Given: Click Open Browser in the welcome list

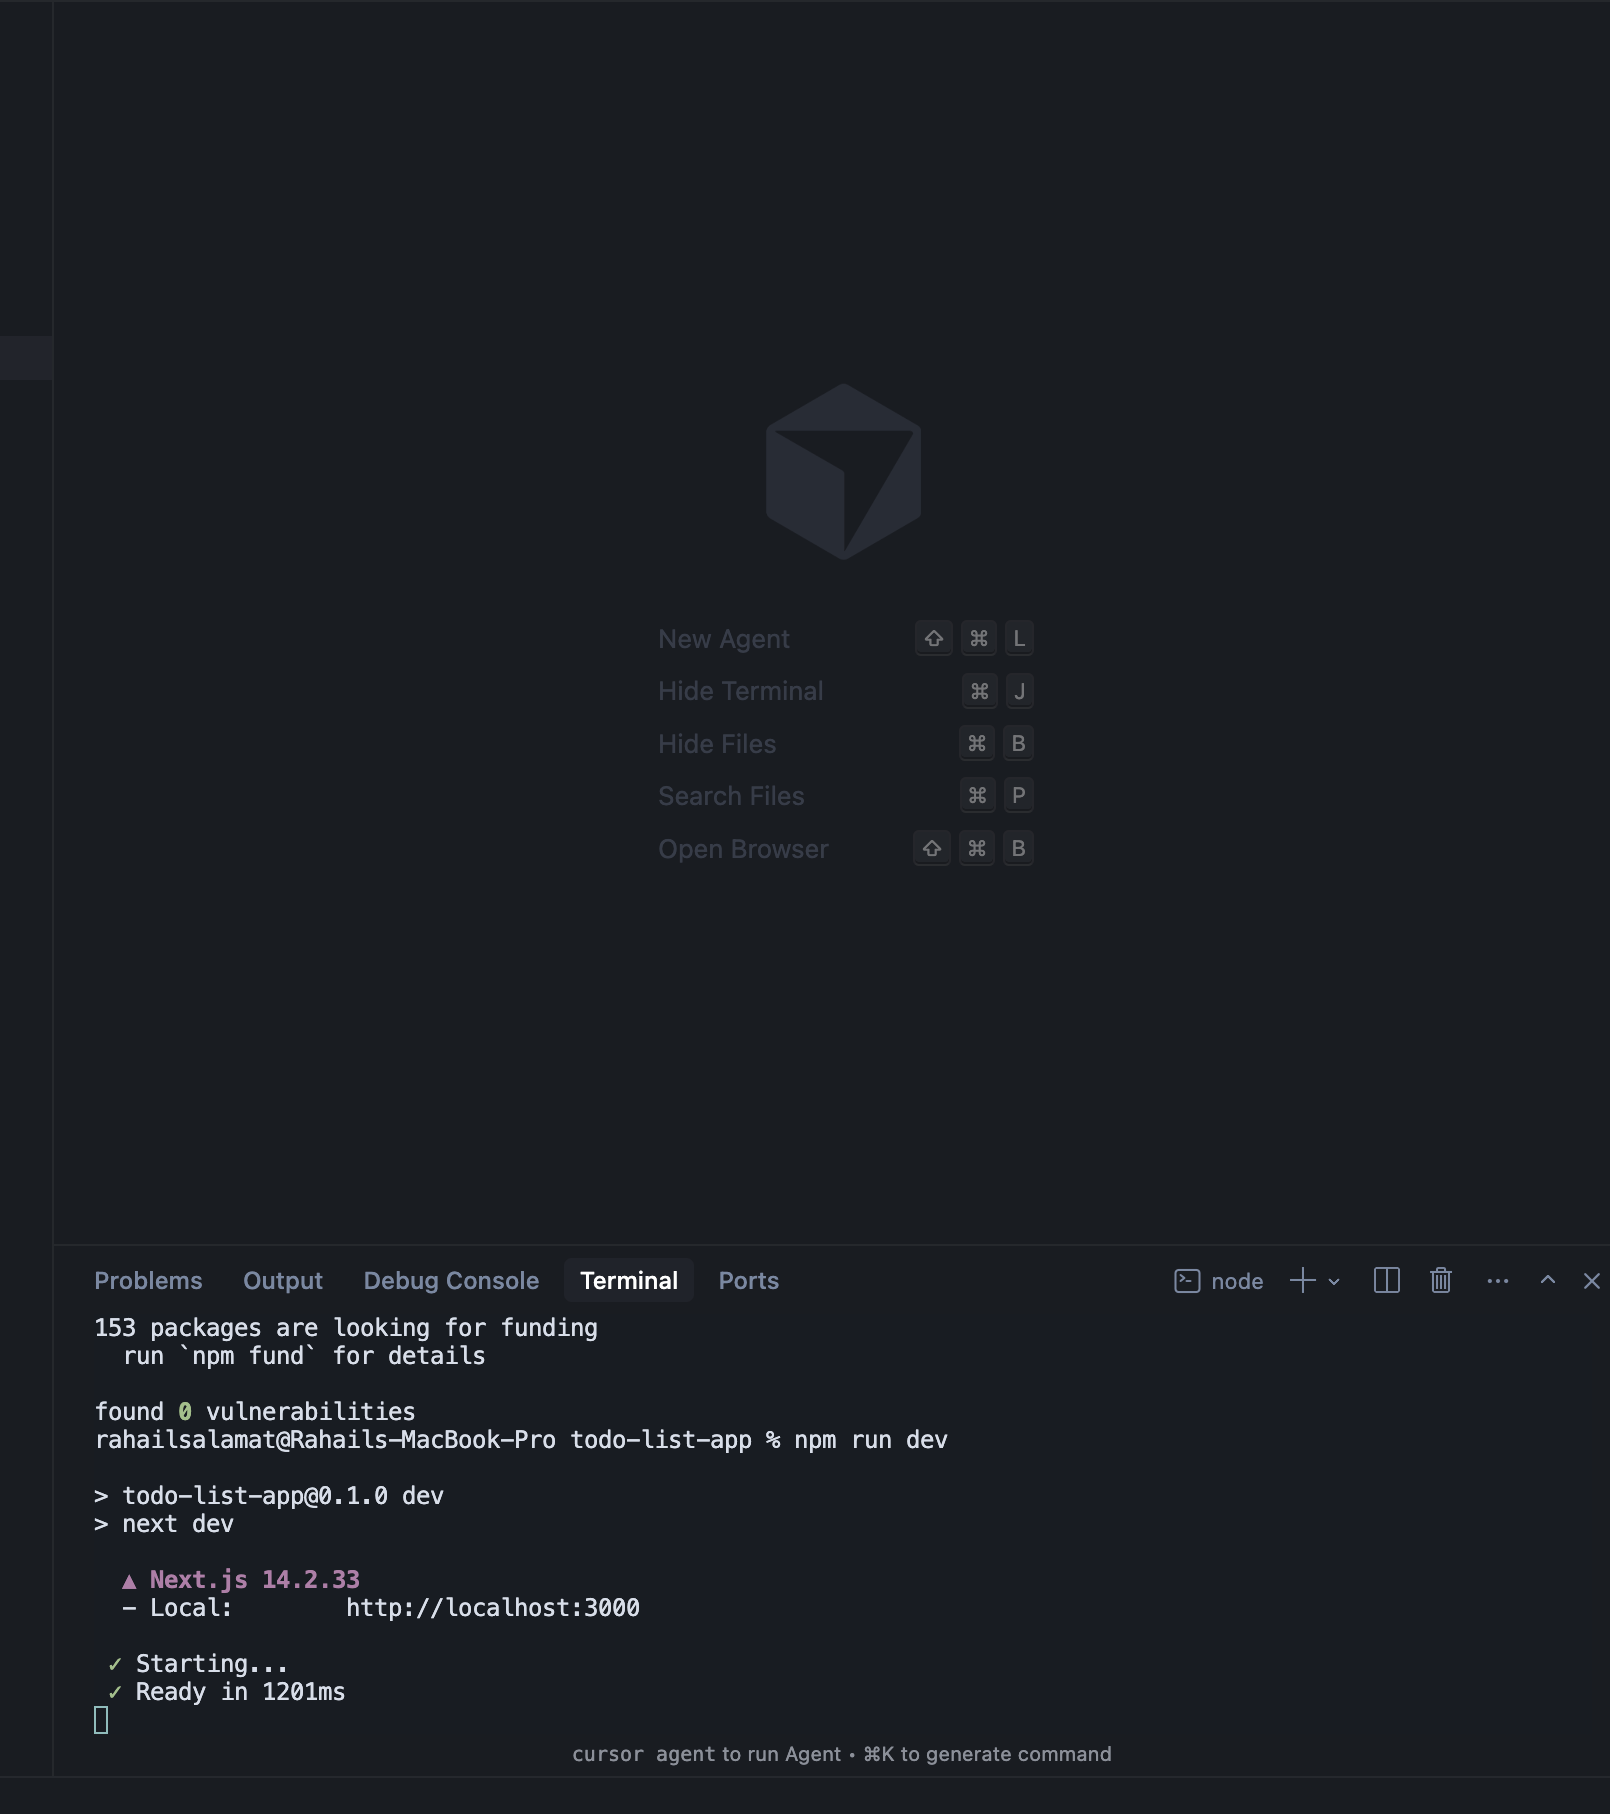Looking at the screenshot, I should click(x=846, y=849).
